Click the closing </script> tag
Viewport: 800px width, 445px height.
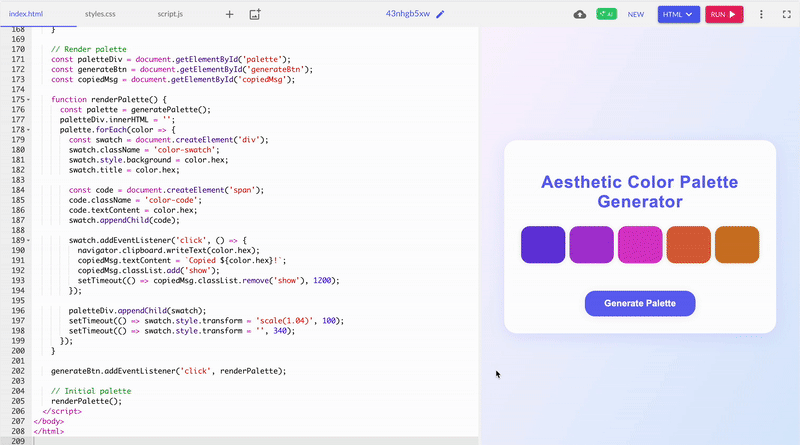pos(62,411)
